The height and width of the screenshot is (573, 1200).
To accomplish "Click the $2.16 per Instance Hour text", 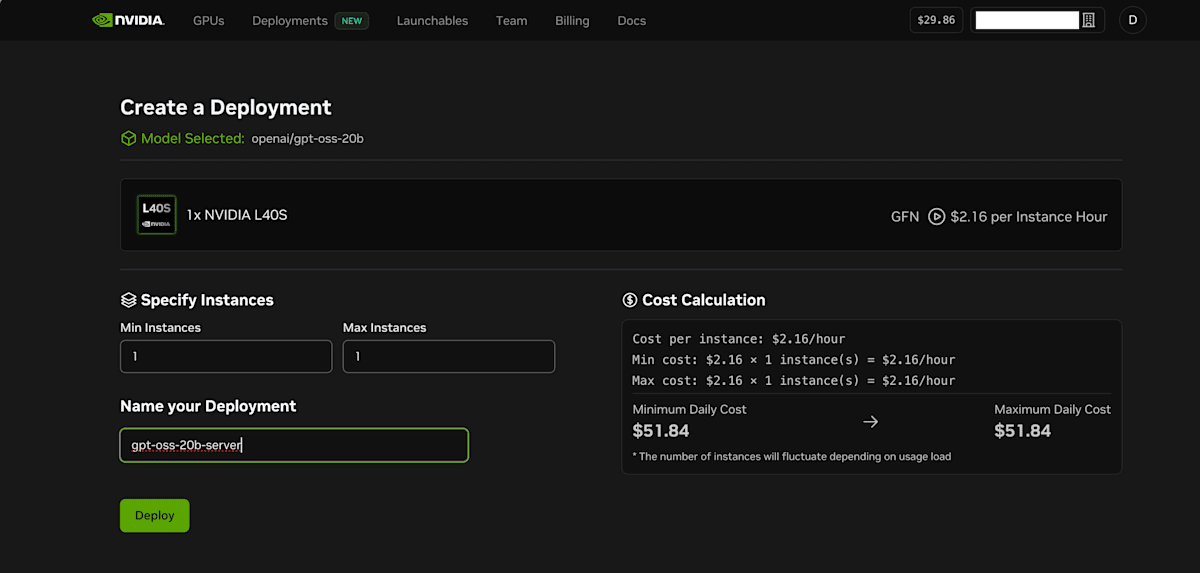I will click(x=1029, y=216).
